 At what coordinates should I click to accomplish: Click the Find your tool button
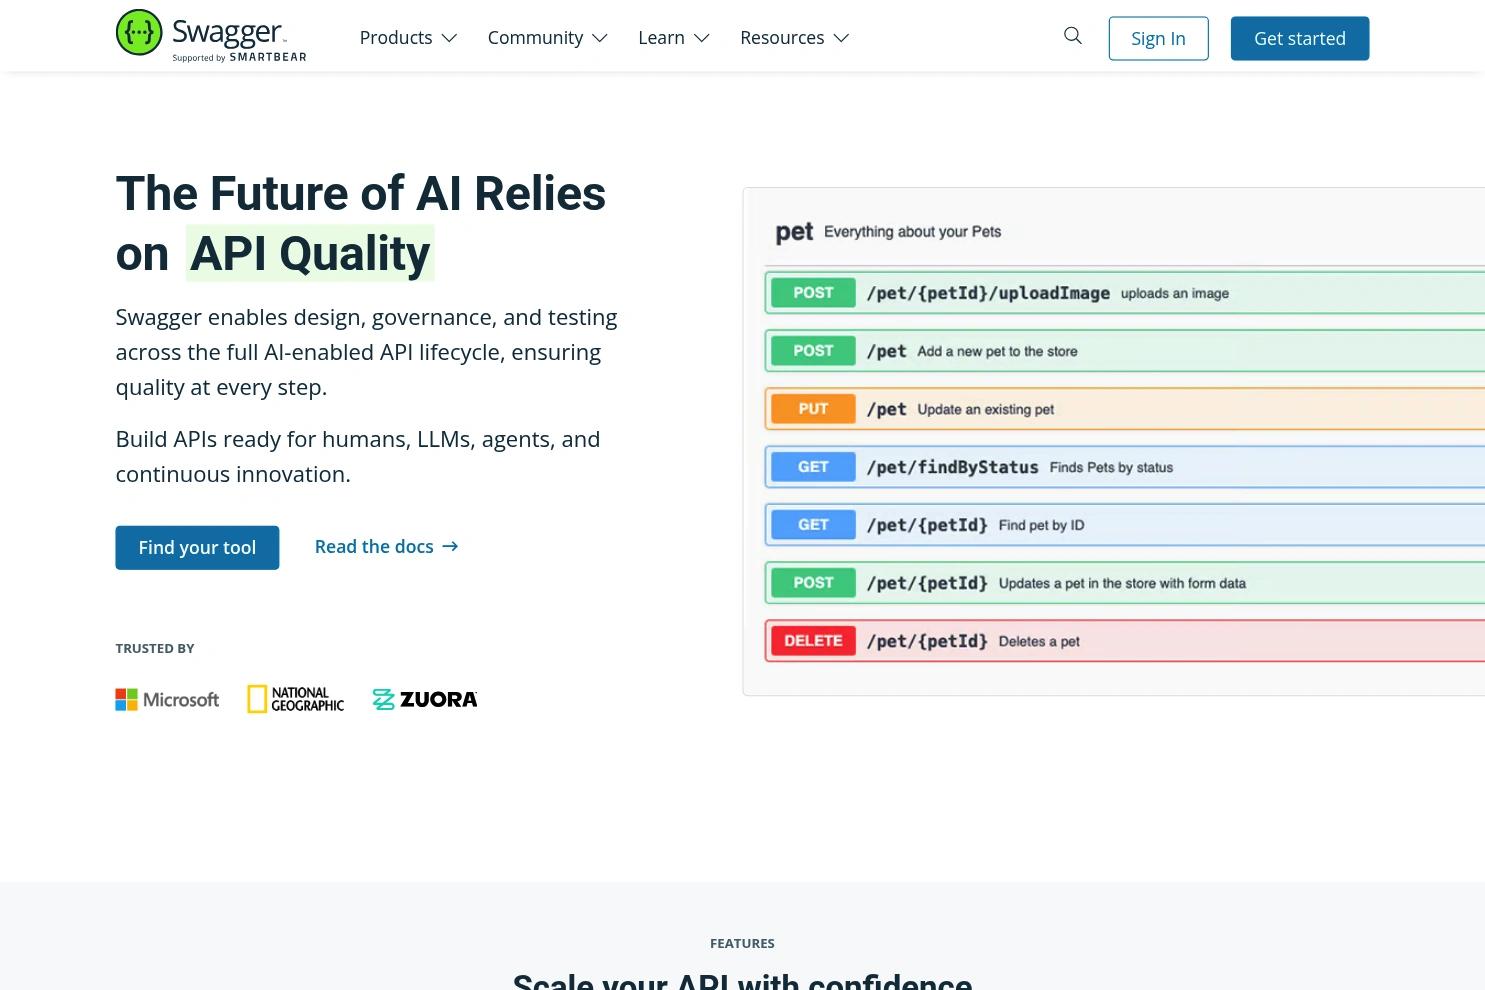point(197,548)
